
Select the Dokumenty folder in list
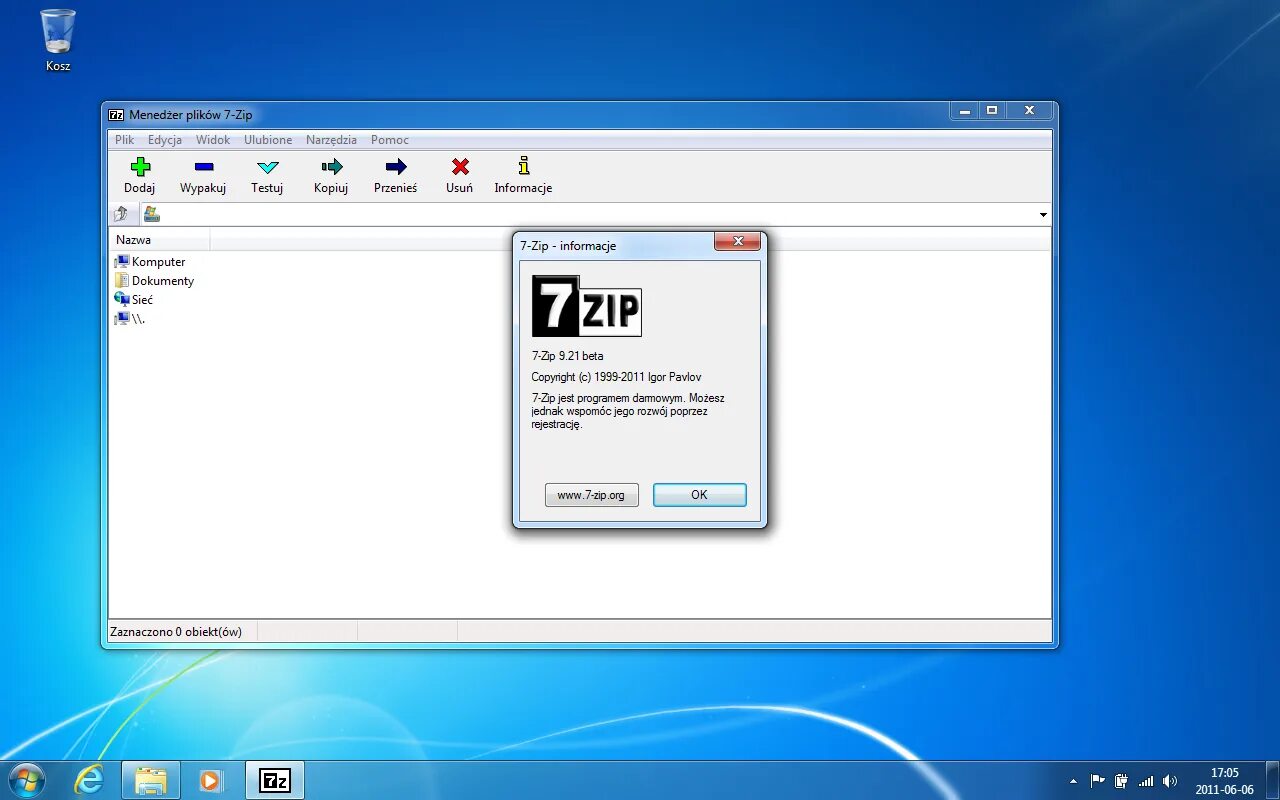(x=154, y=281)
